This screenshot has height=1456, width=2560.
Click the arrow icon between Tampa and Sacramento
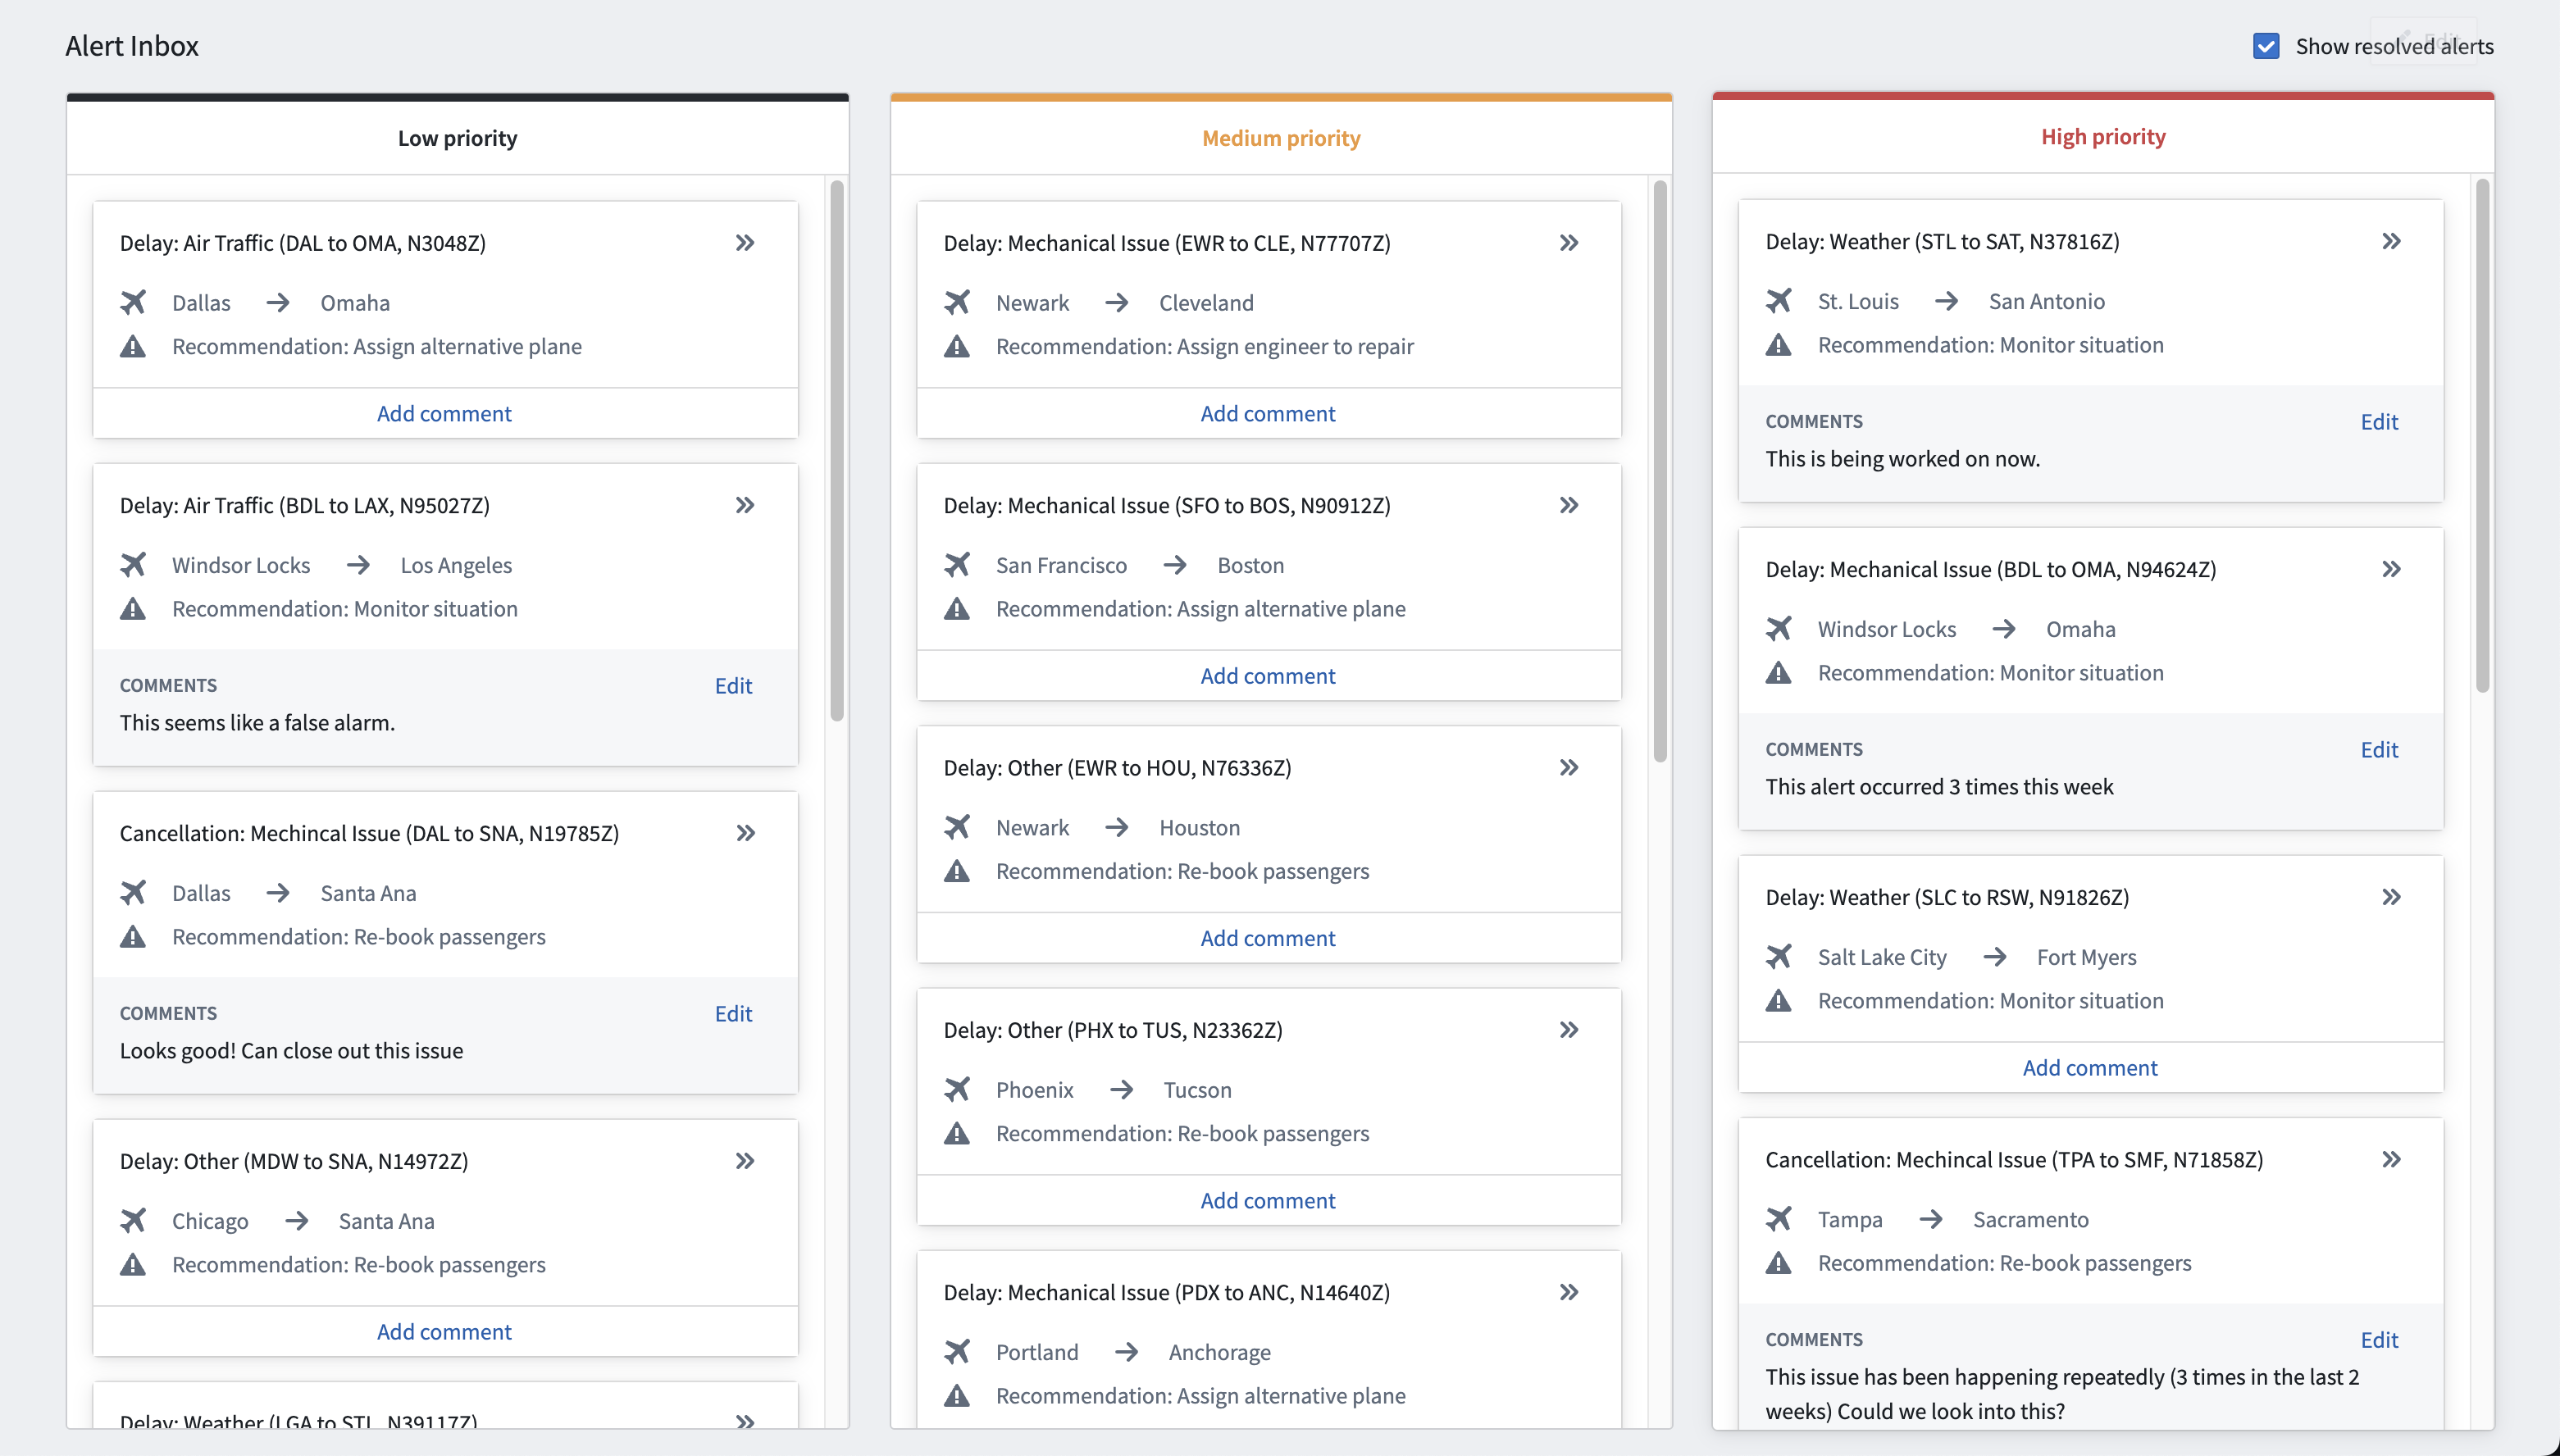click(1931, 1219)
